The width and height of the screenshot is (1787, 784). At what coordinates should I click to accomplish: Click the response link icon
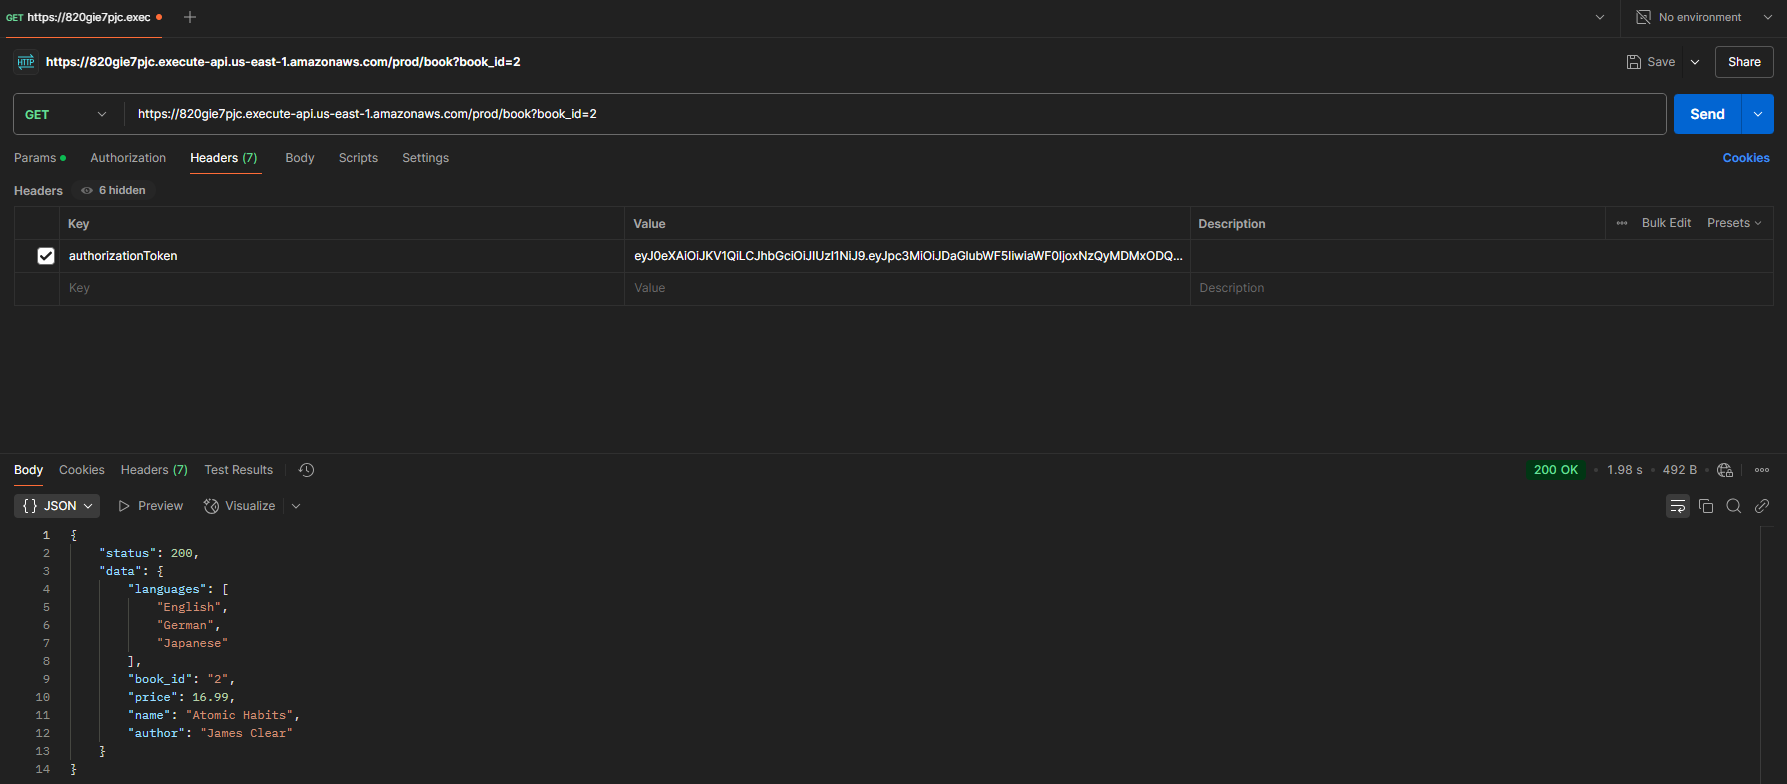tap(1762, 506)
